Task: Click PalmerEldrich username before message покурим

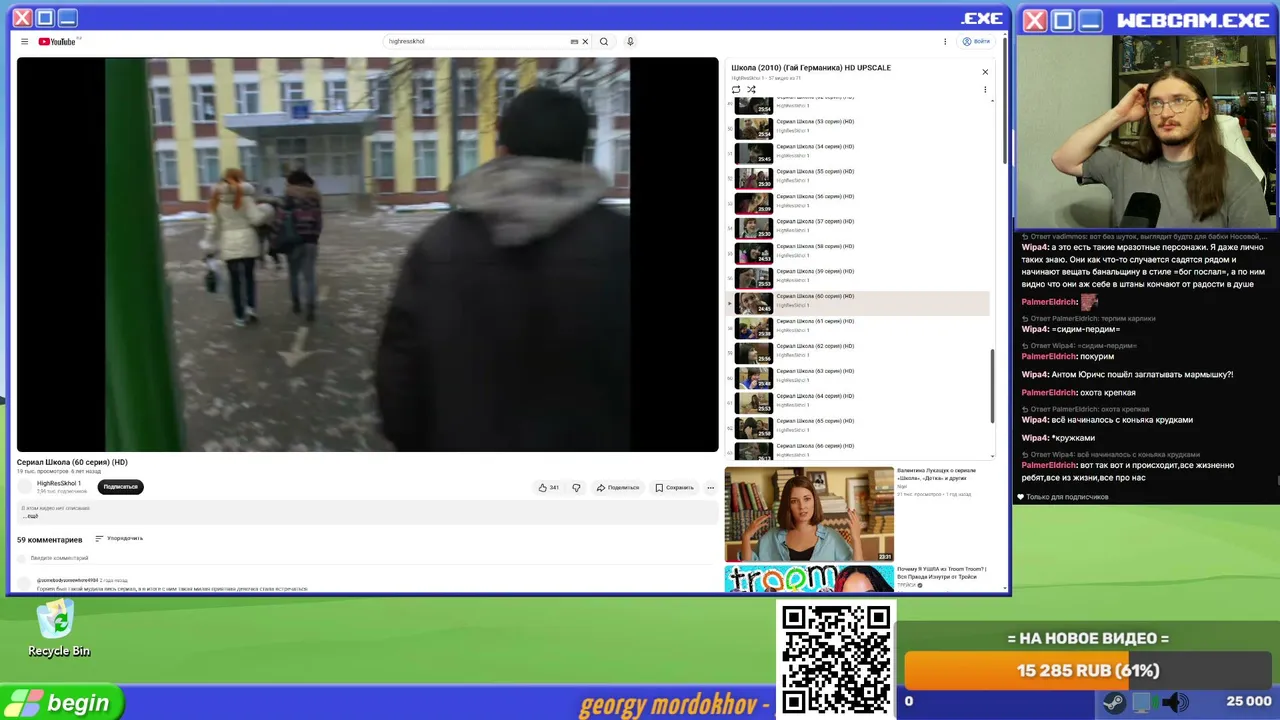Action: 1049,356
